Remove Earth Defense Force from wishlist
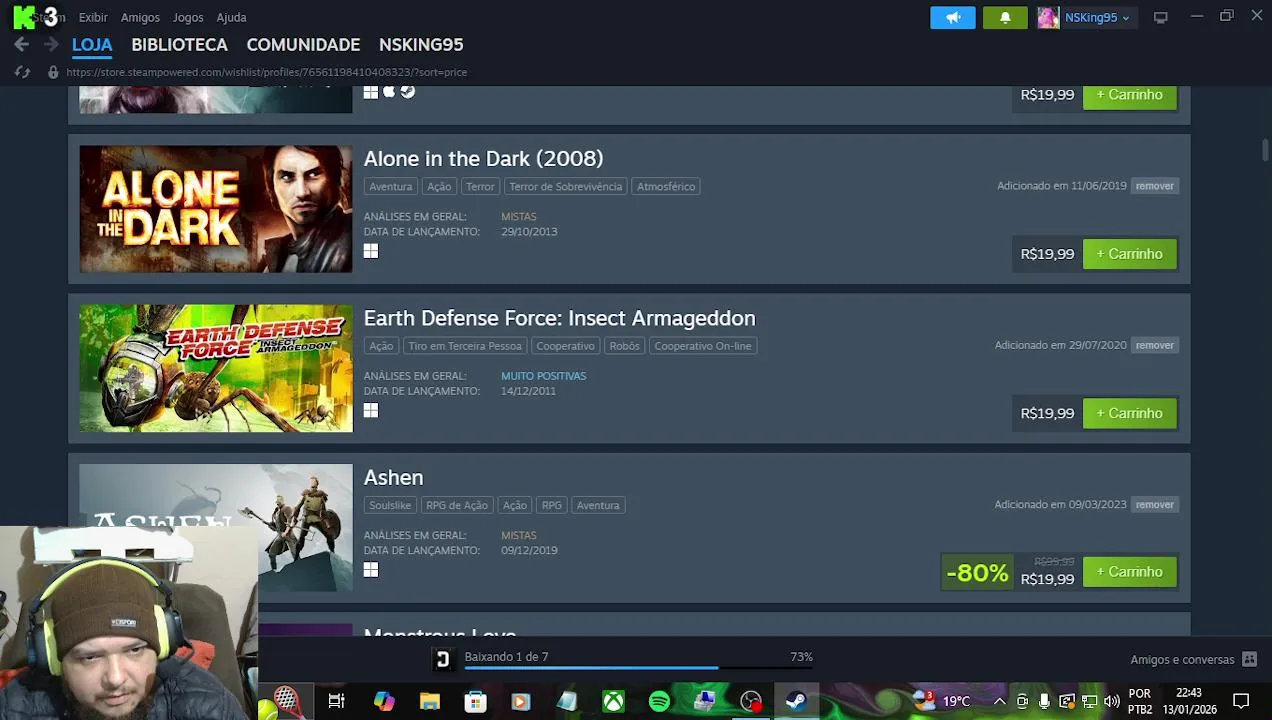The image size is (1272, 720). (x=1154, y=345)
